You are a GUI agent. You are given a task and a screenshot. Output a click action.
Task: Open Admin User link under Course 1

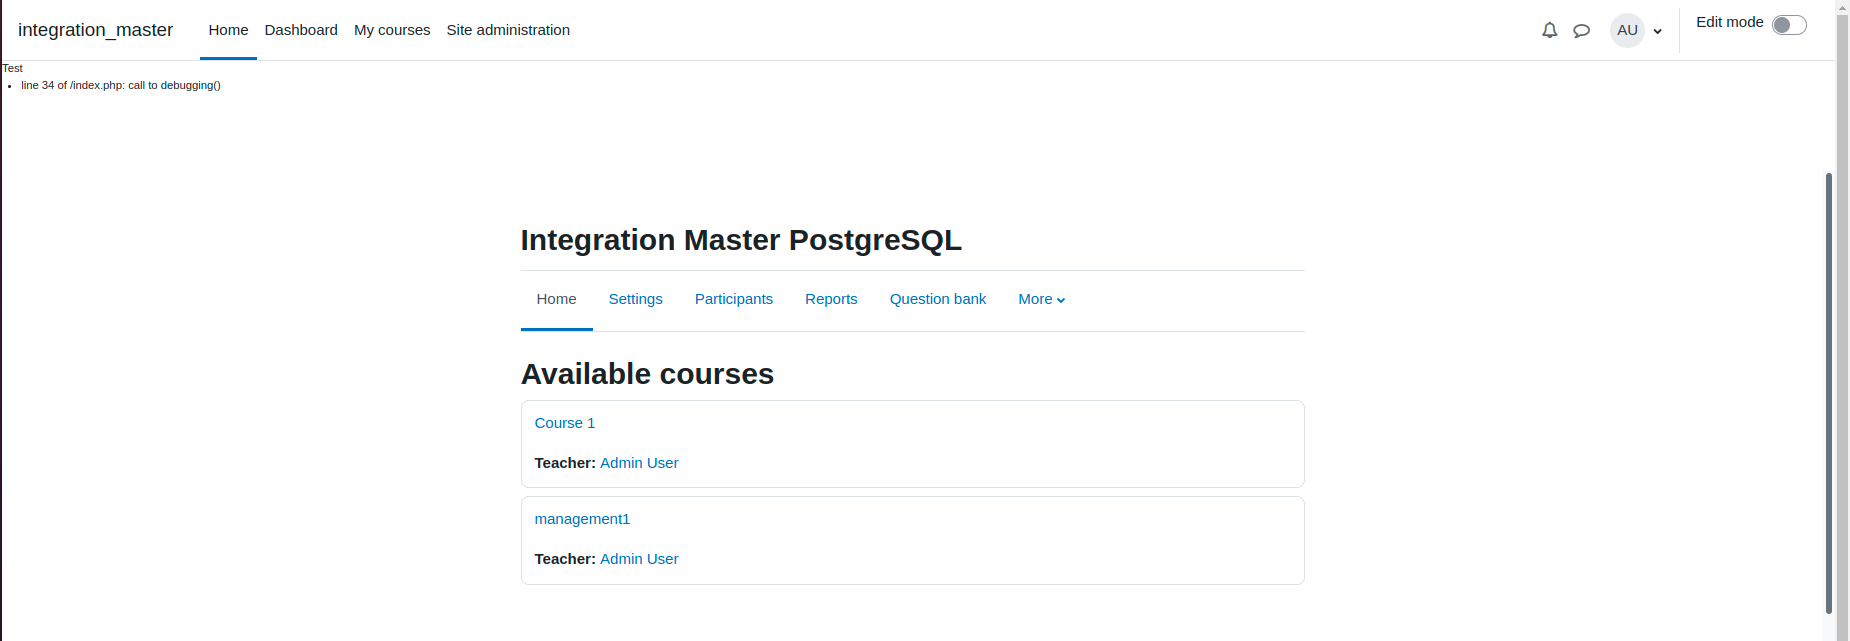[639, 463]
